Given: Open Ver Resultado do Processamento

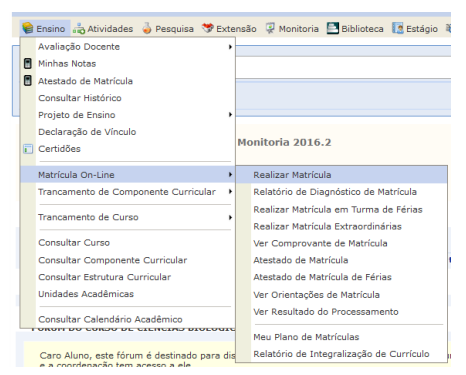Looking at the screenshot, I should click(341, 312).
